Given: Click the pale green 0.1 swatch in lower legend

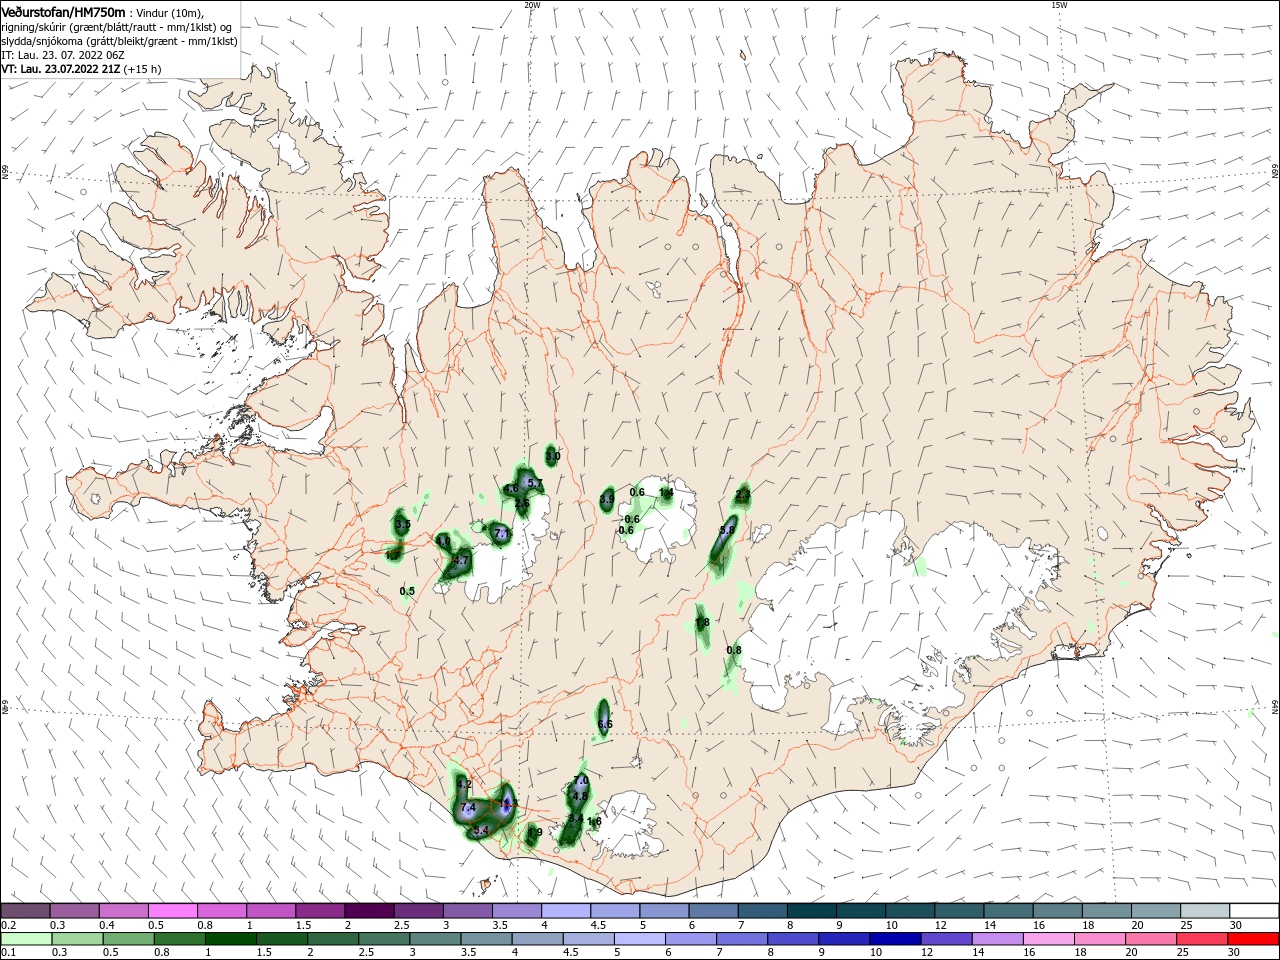Looking at the screenshot, I should (x=24, y=939).
